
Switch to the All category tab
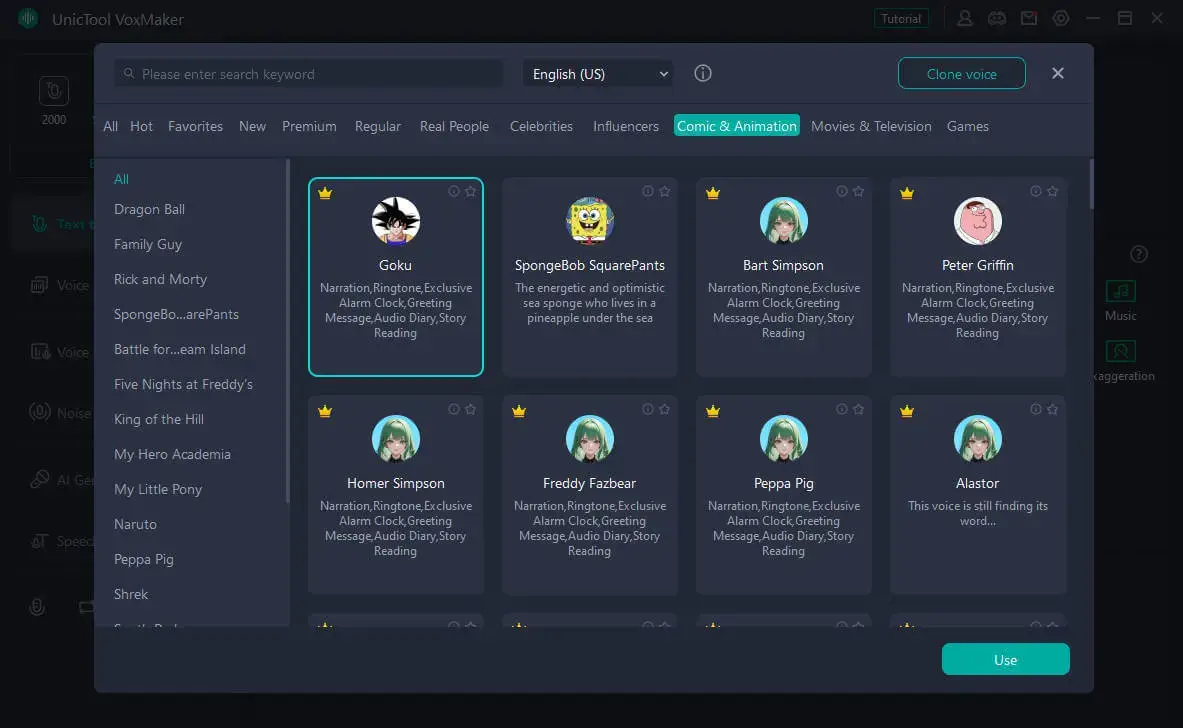[110, 126]
